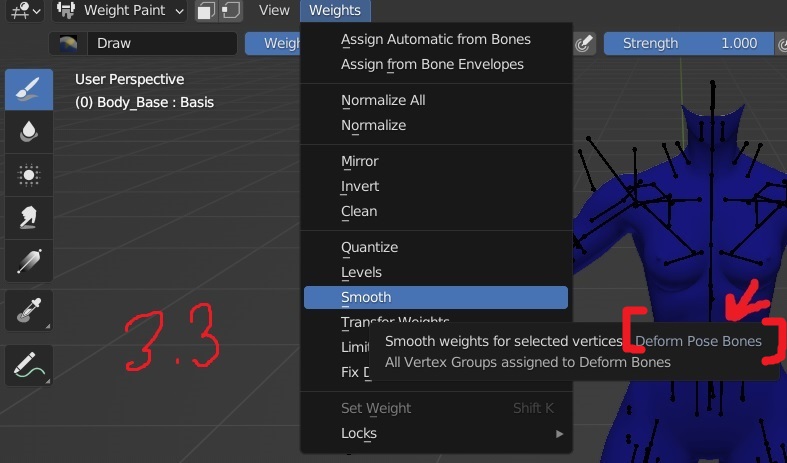
Task: Select the Average weight tool
Action: 29,175
